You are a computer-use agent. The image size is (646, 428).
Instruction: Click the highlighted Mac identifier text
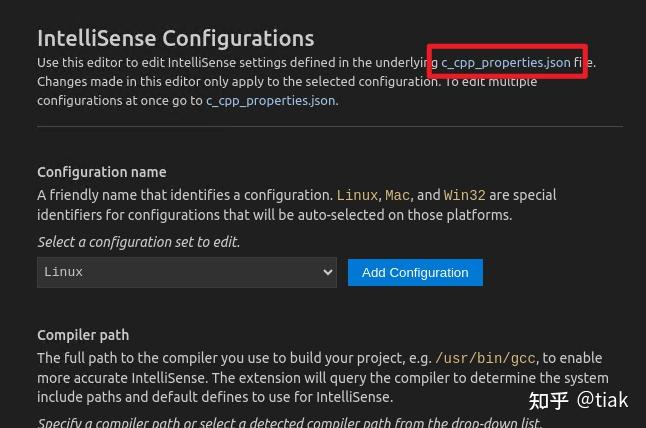(397, 195)
